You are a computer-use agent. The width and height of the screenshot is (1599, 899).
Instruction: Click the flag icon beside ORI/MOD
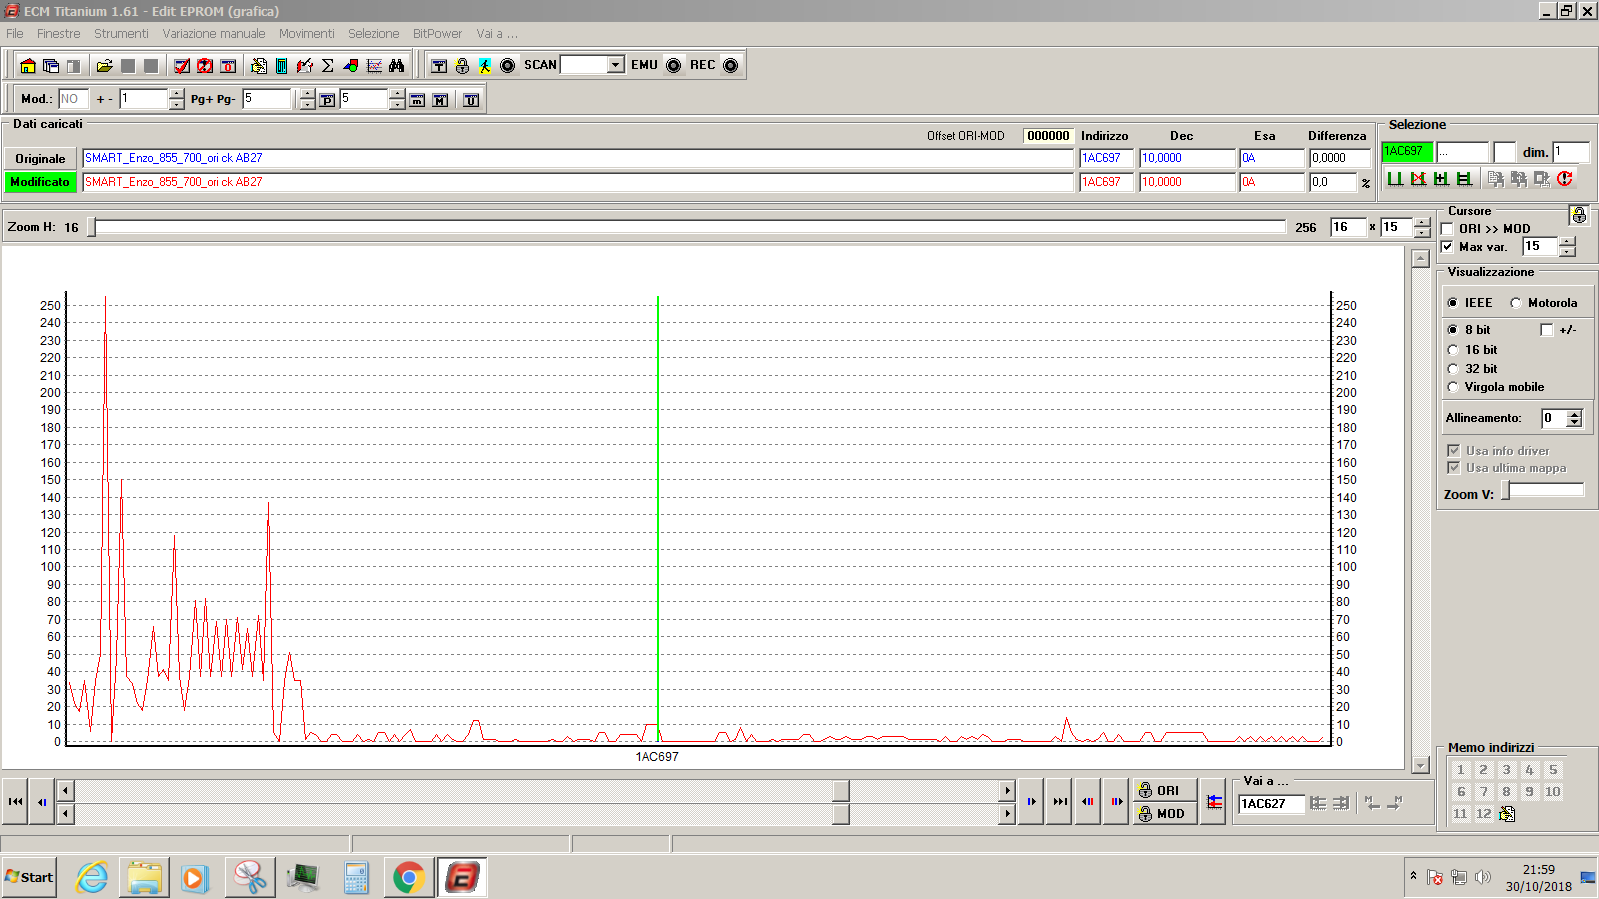click(1214, 802)
